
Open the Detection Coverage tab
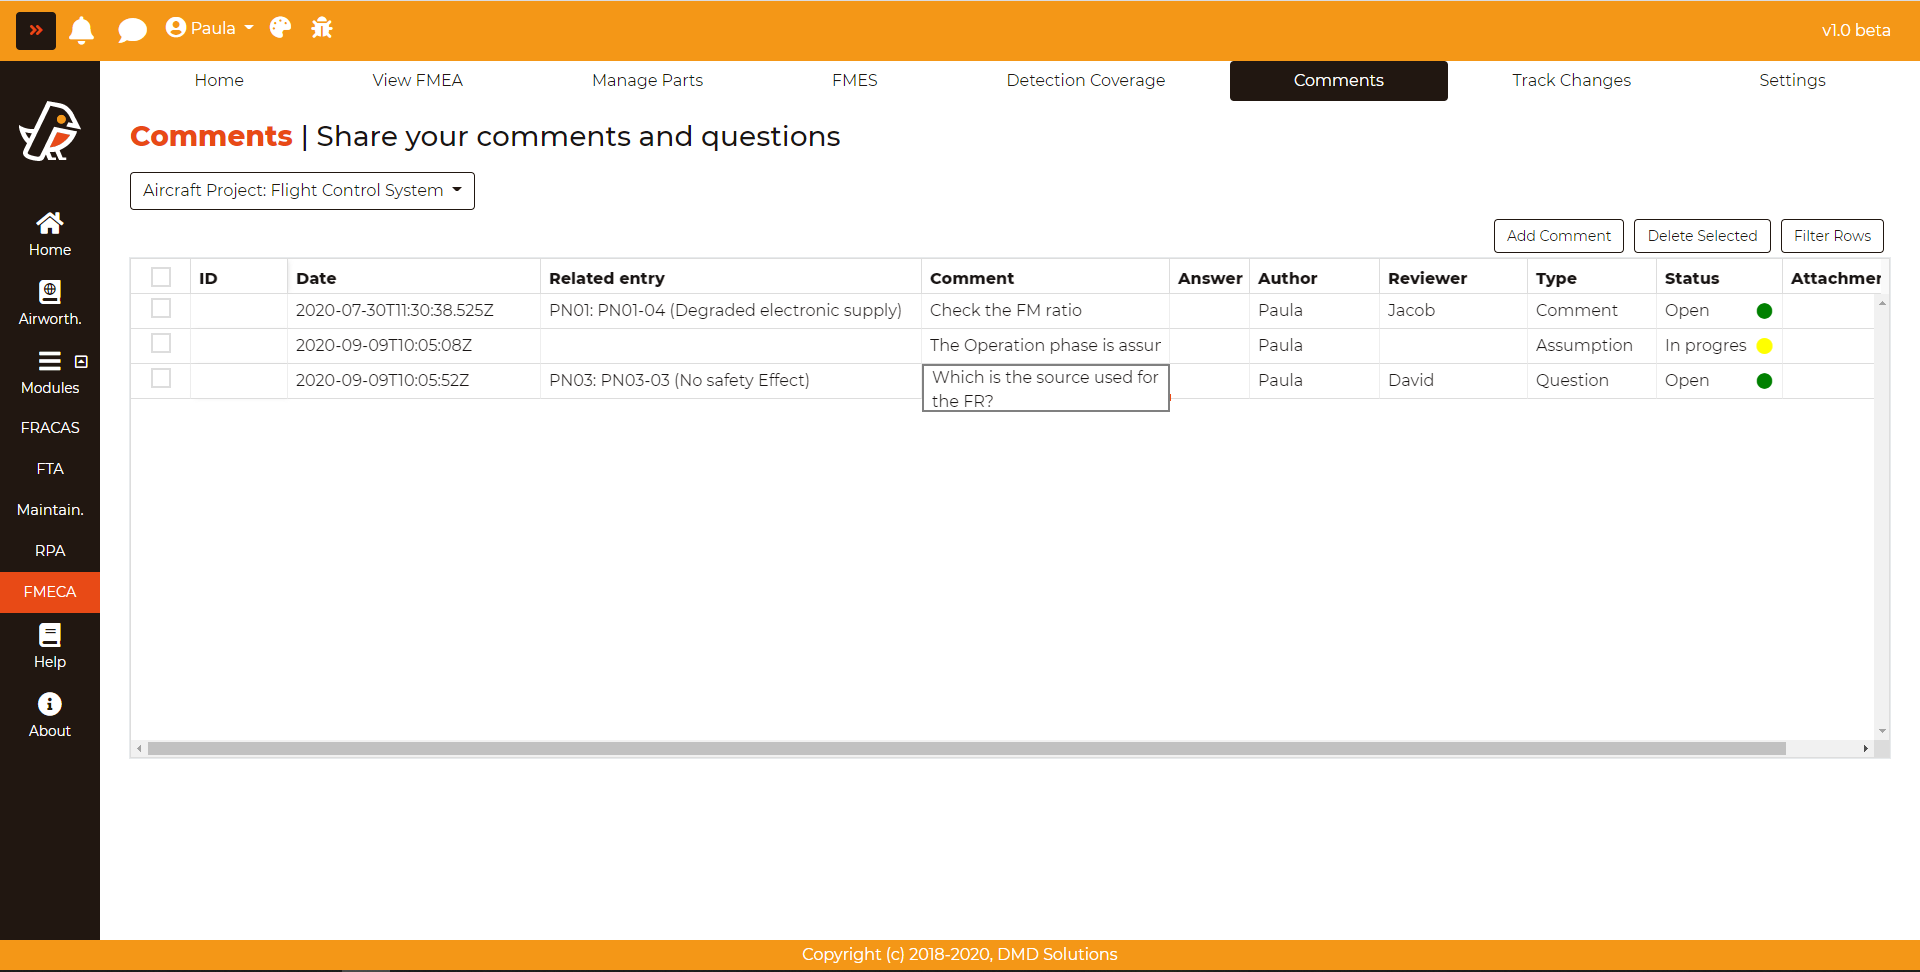1085,80
